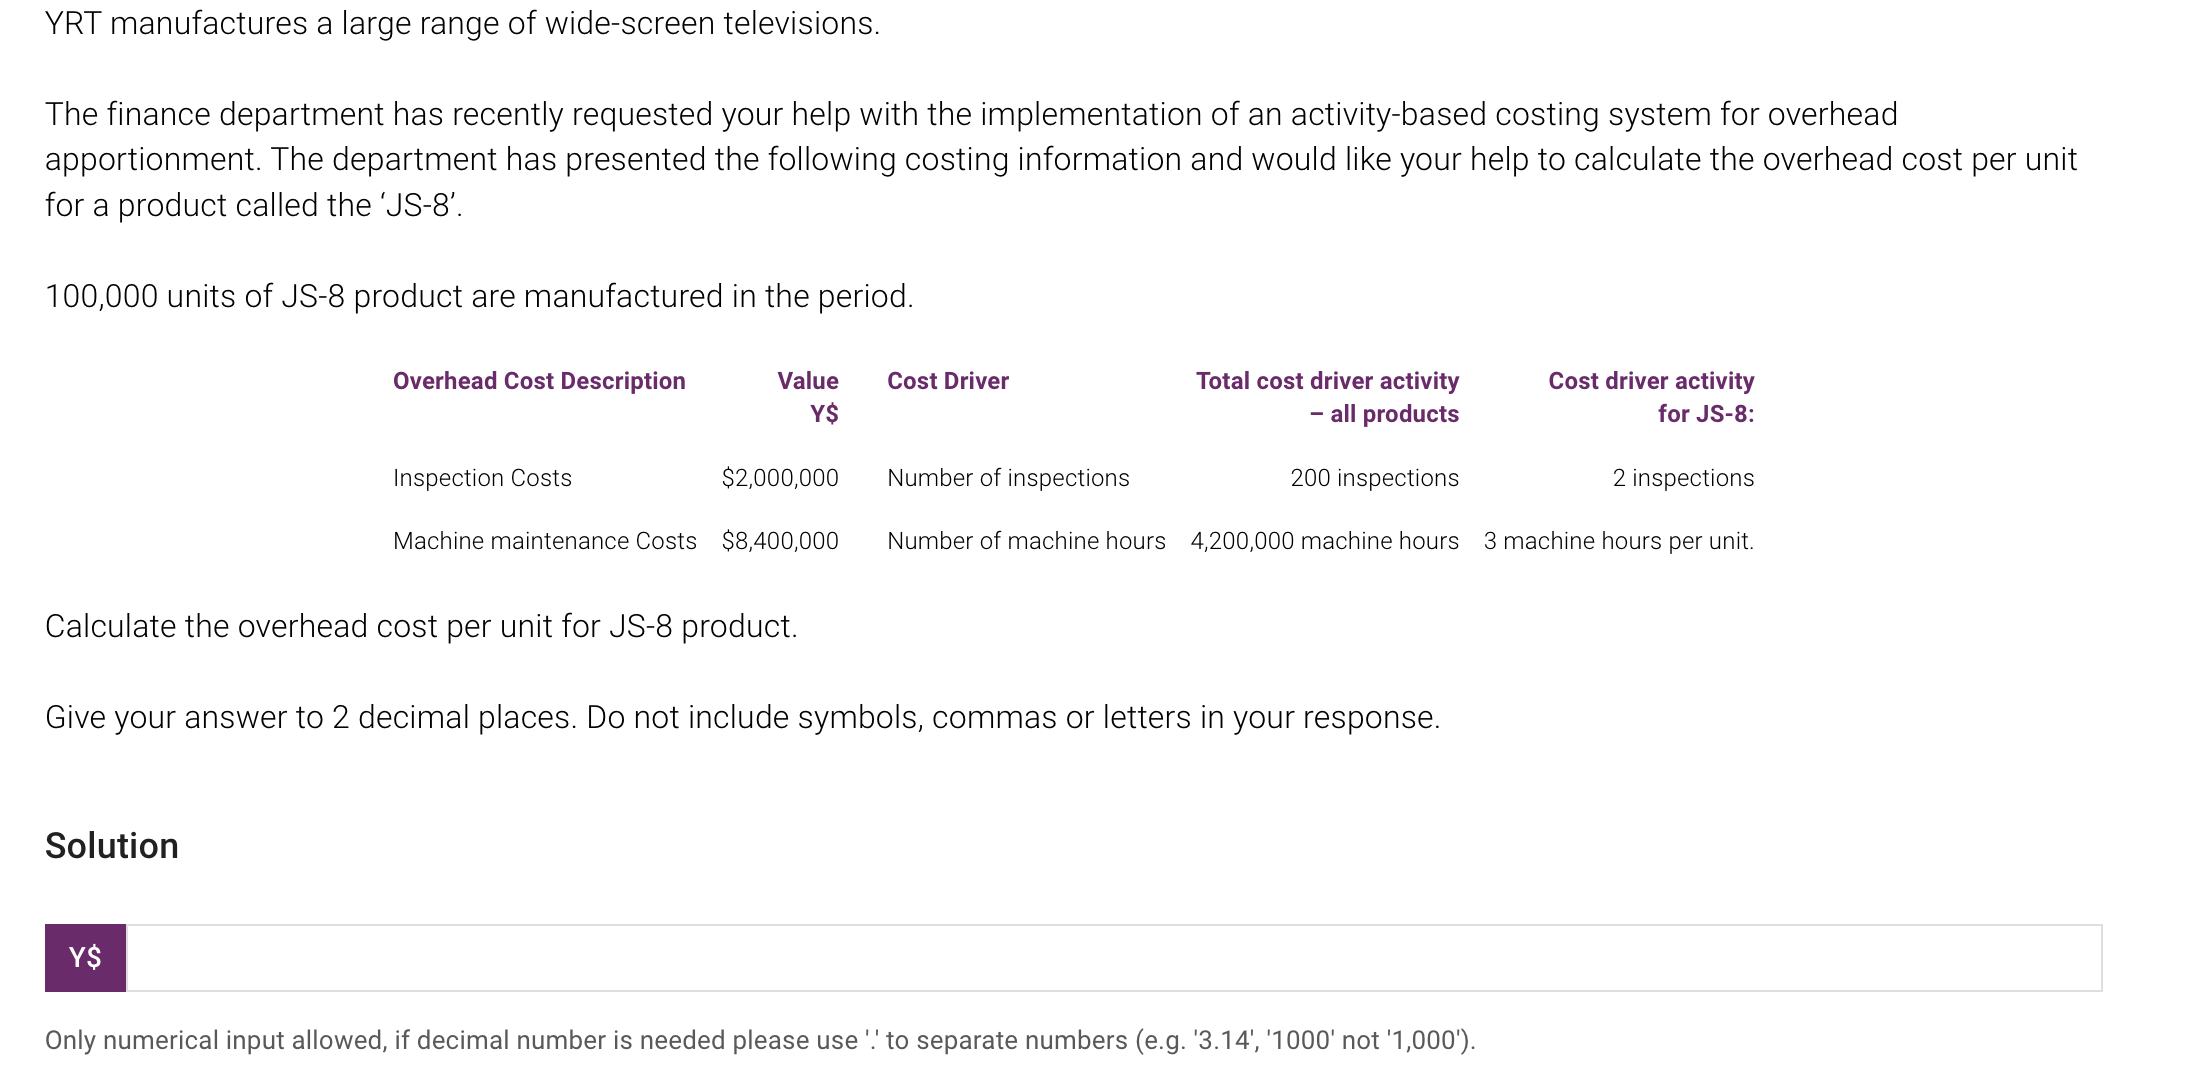Click the $2,000,000 value cell
The image size is (2210, 1088).
point(780,478)
